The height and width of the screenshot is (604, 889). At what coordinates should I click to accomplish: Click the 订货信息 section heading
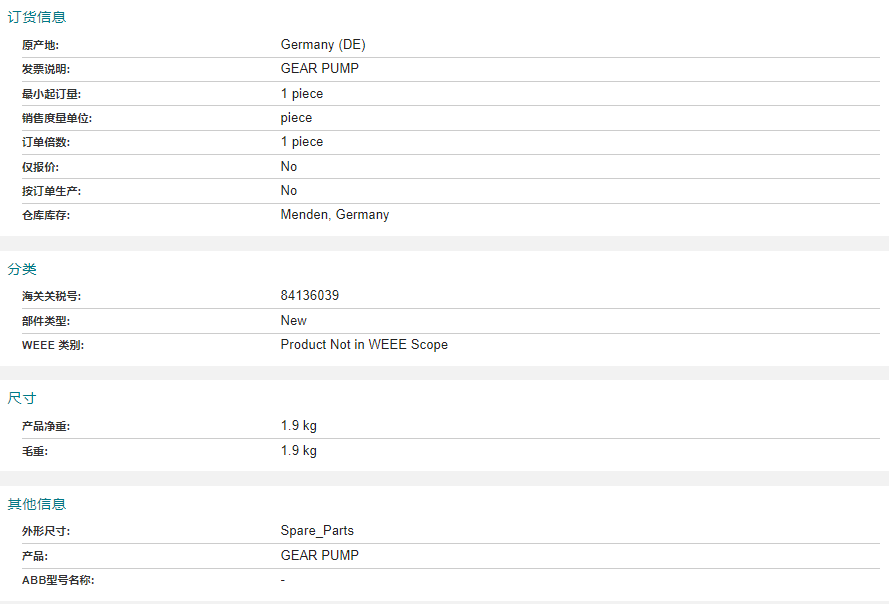(37, 17)
